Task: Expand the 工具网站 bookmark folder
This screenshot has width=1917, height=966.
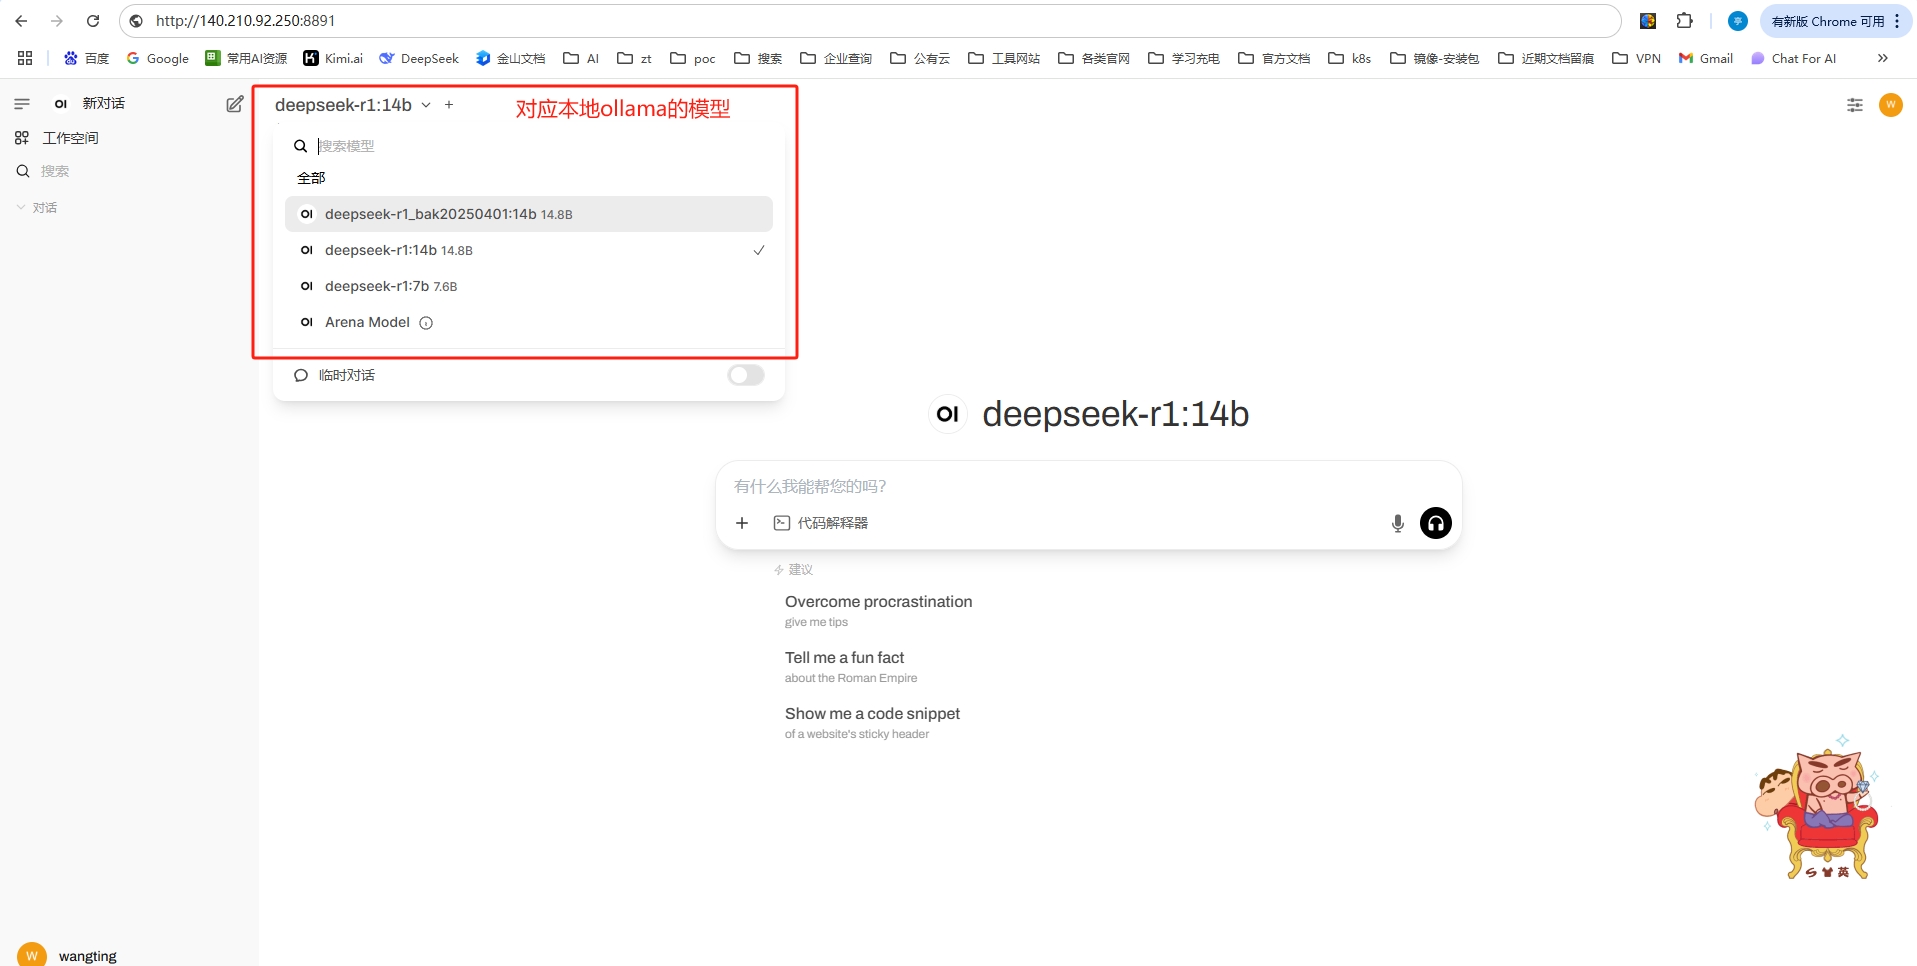Action: tap(1004, 58)
